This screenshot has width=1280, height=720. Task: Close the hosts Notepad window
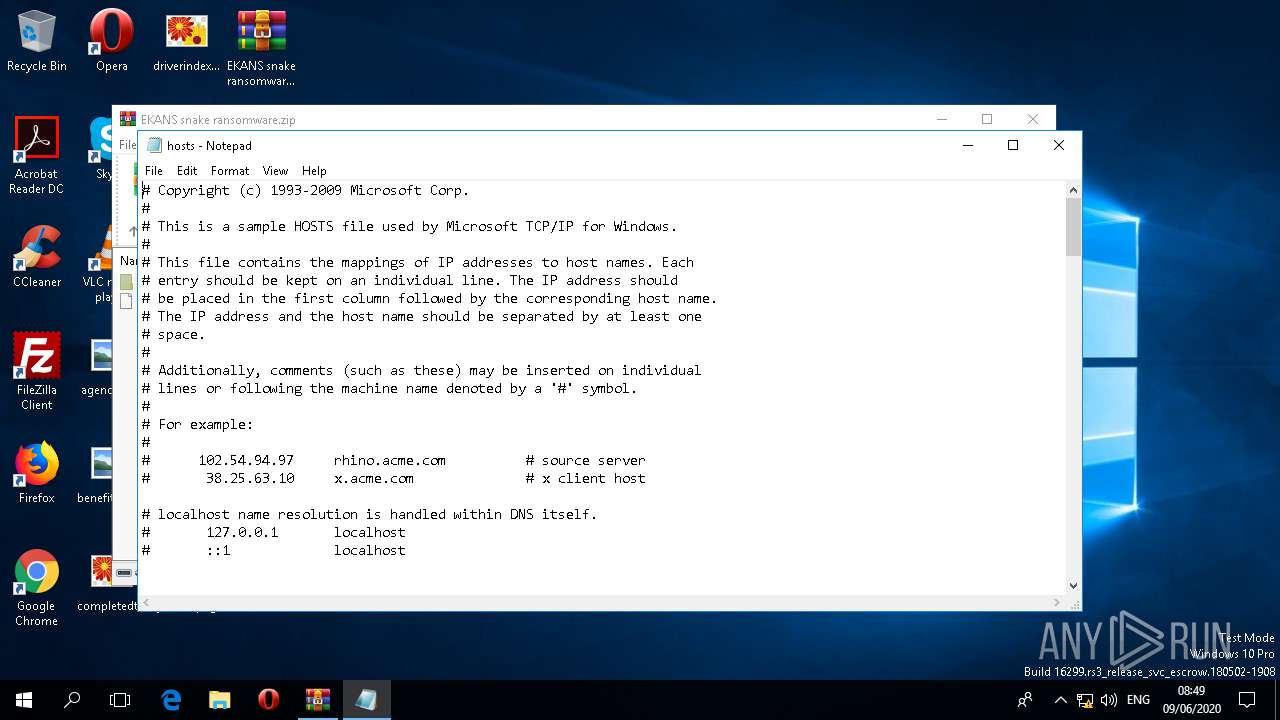[1059, 145]
